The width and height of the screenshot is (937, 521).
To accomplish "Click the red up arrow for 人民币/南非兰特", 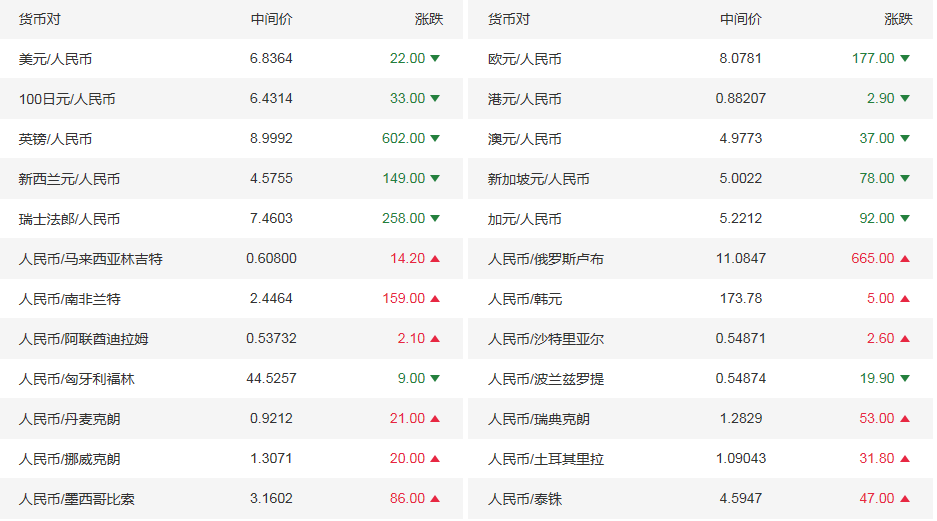I will (435, 299).
